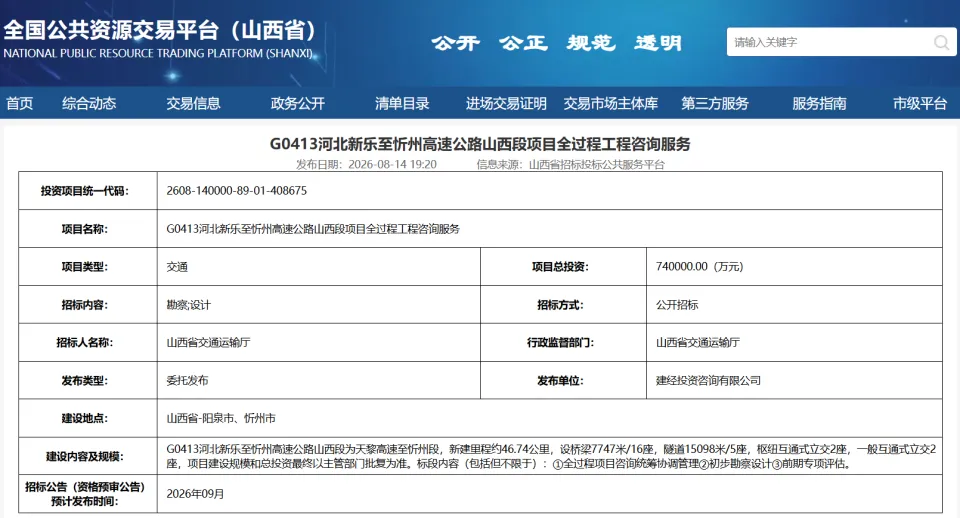
Task: Click the 项目总投资 label
Action: click(560, 267)
